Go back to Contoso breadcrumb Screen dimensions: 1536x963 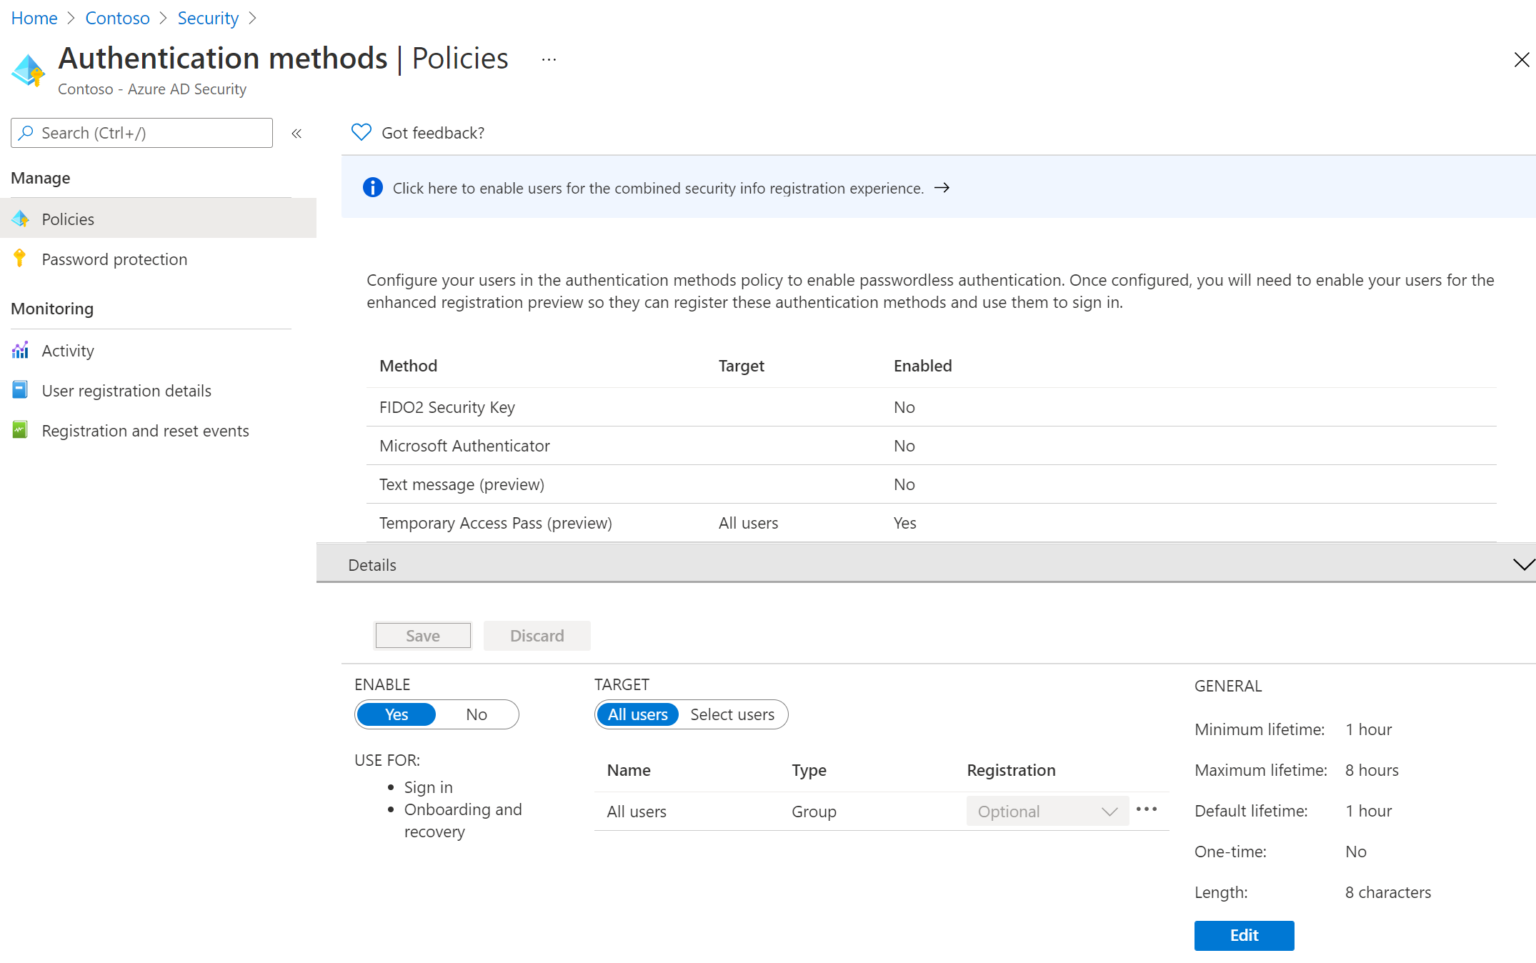117,17
